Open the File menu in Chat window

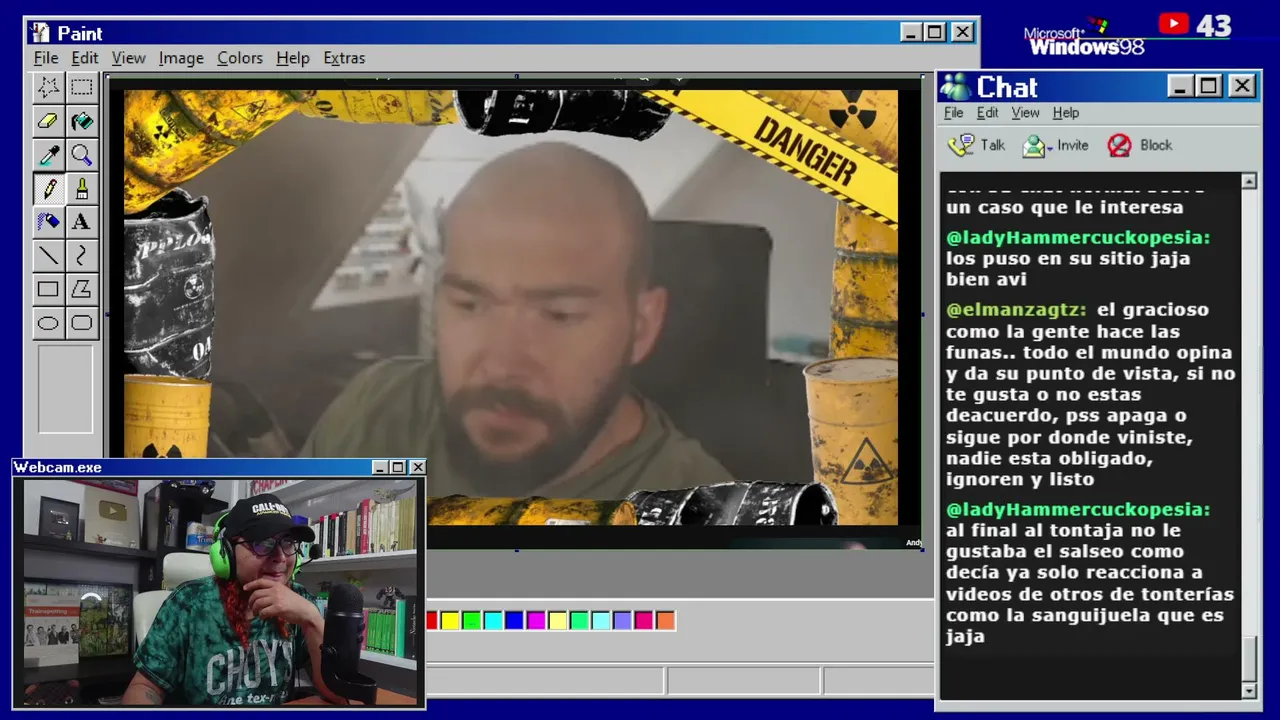(x=954, y=113)
